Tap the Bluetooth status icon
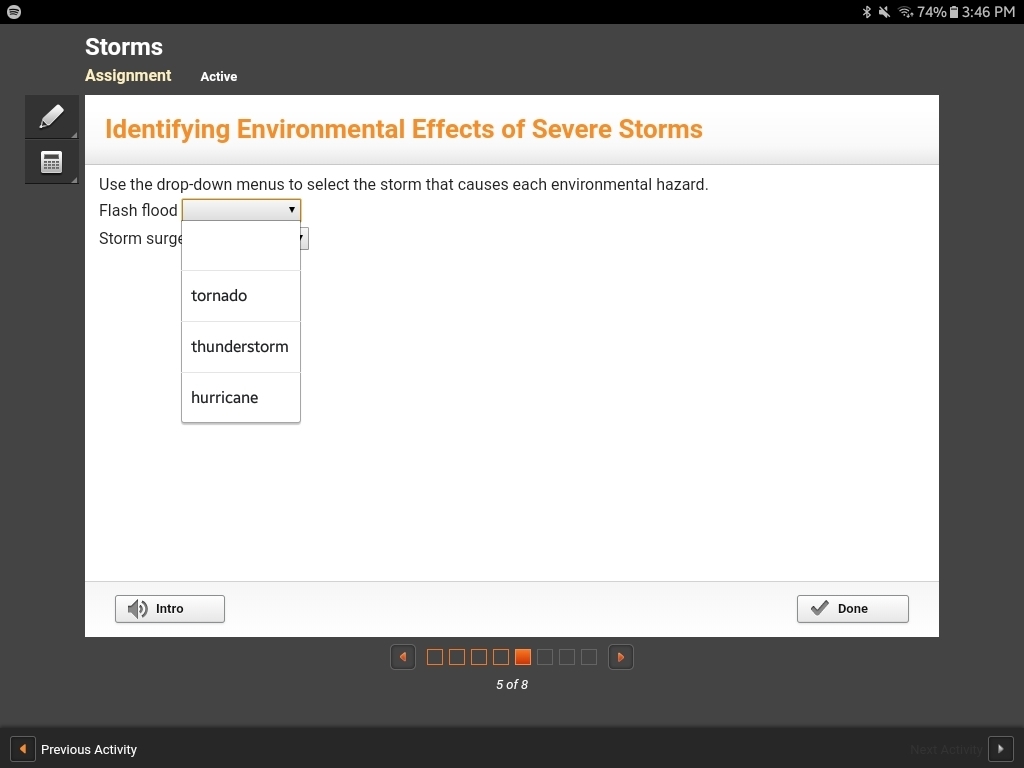Image resolution: width=1024 pixels, height=768 pixels. [x=867, y=12]
